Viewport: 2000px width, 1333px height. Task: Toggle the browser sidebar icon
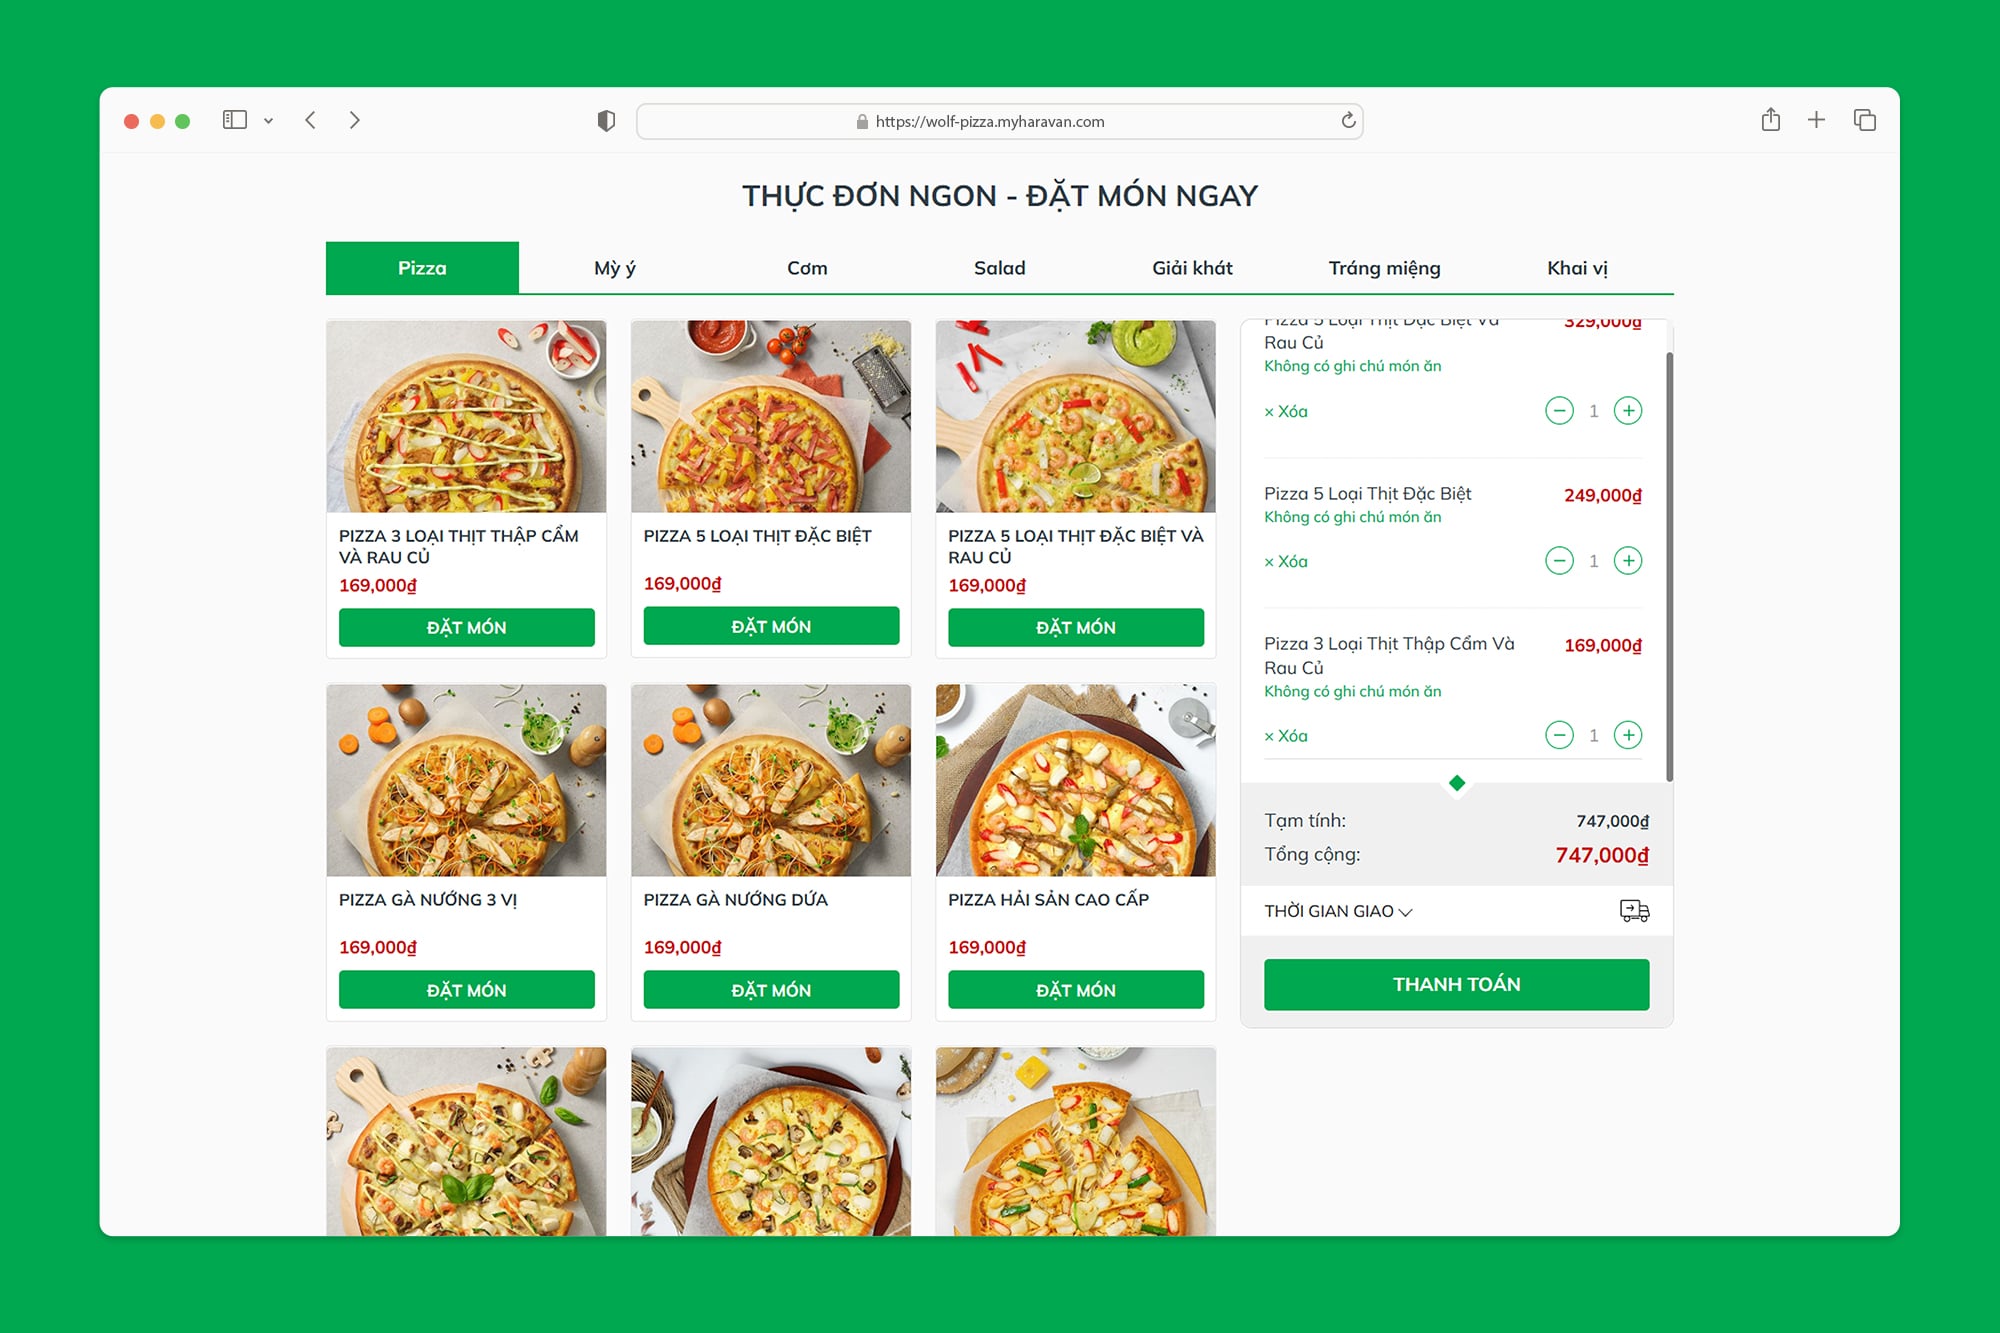pyautogui.click(x=235, y=120)
